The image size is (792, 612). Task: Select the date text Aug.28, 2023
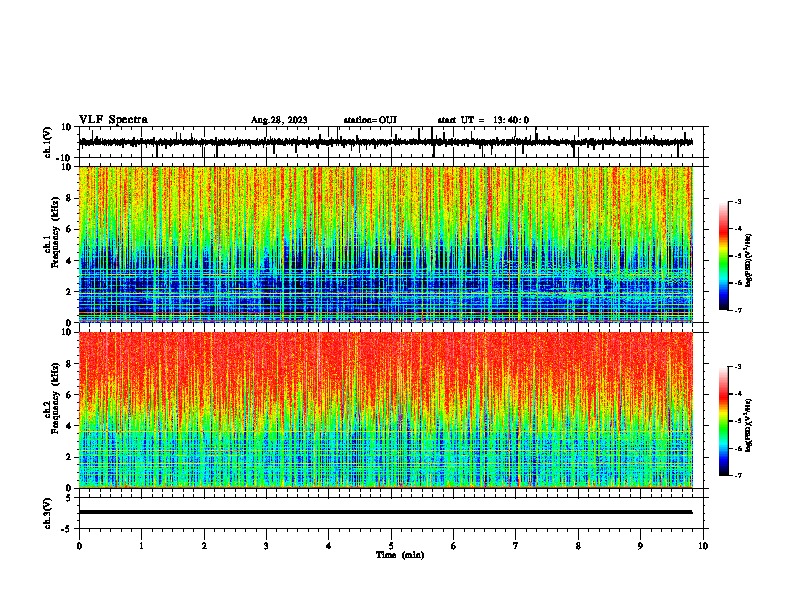(279, 120)
